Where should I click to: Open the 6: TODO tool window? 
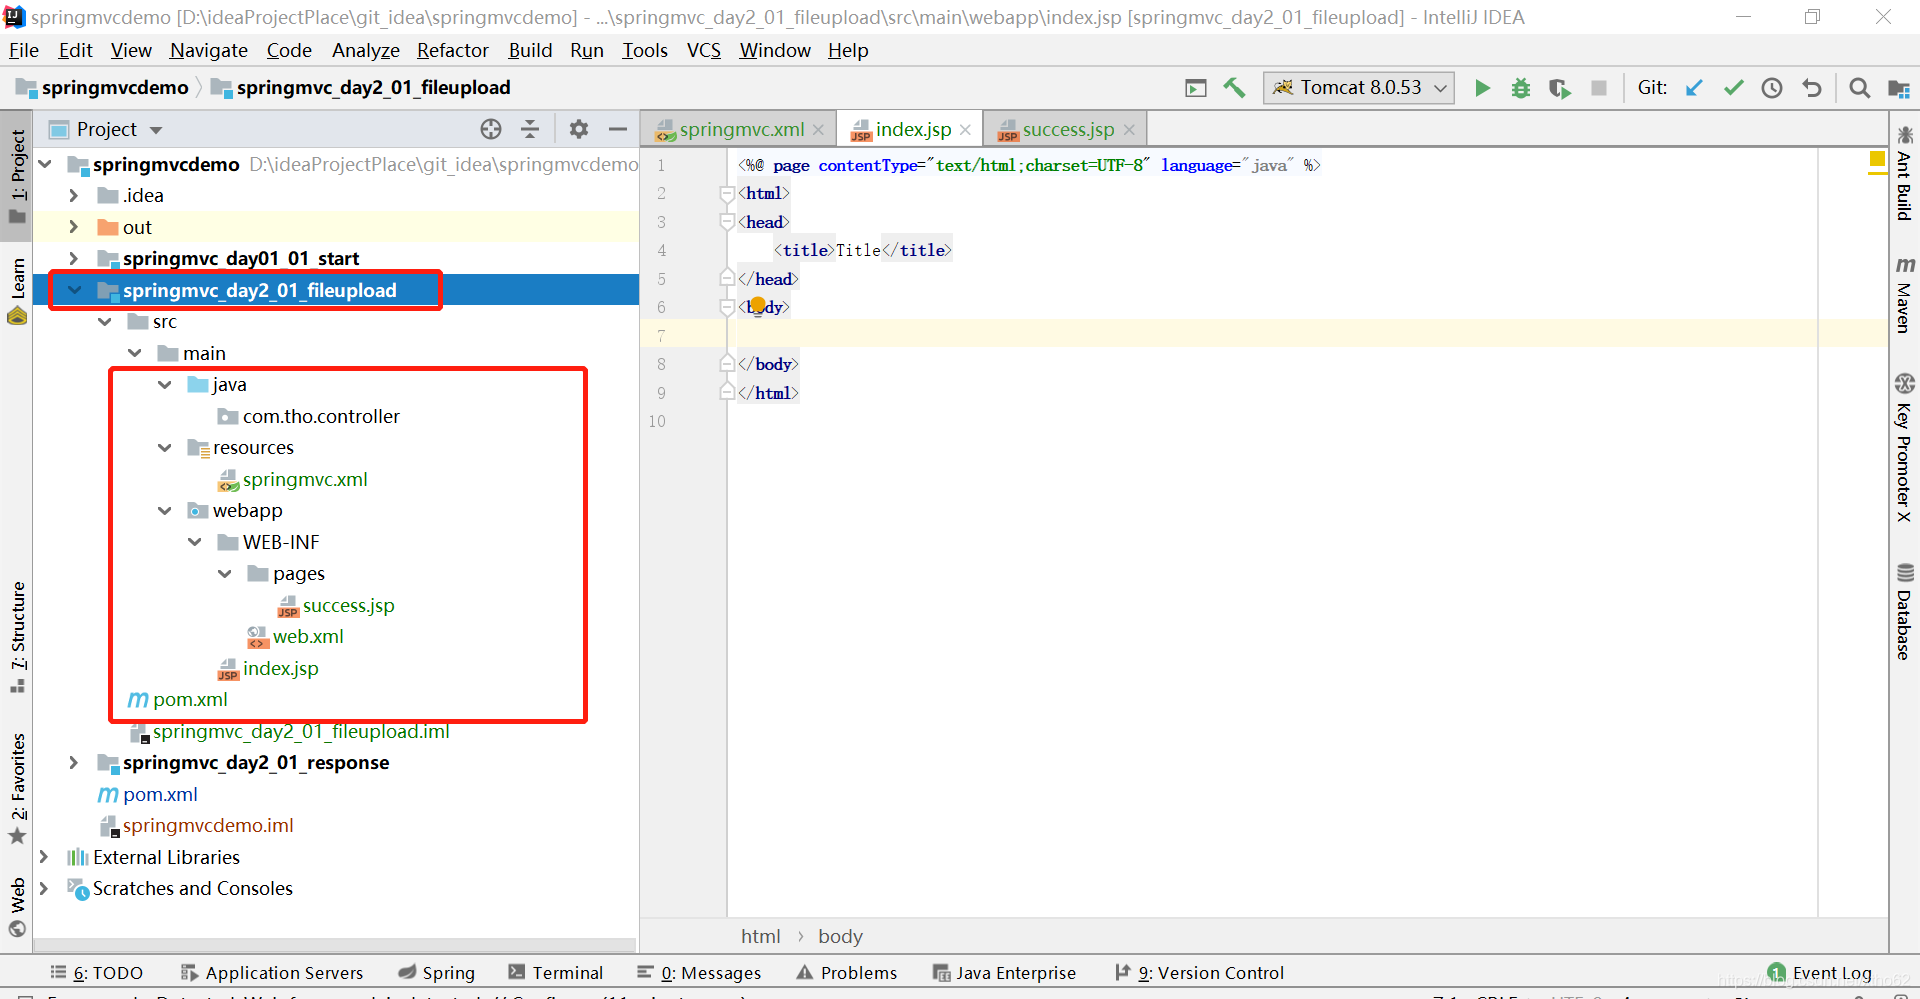click(97, 972)
